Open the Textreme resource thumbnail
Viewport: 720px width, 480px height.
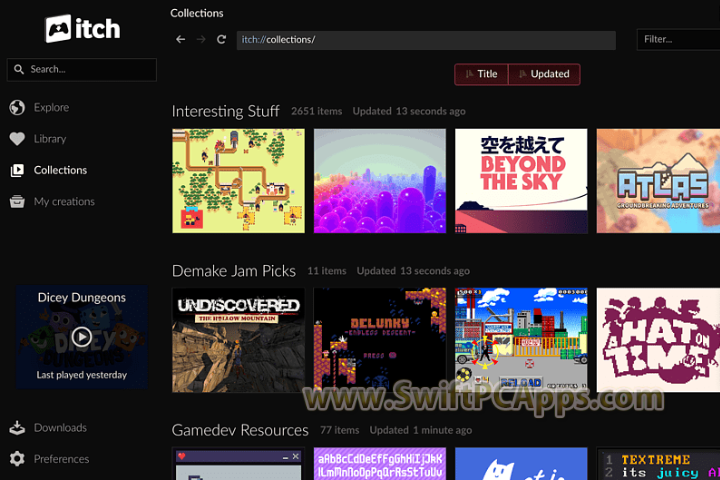click(658, 464)
